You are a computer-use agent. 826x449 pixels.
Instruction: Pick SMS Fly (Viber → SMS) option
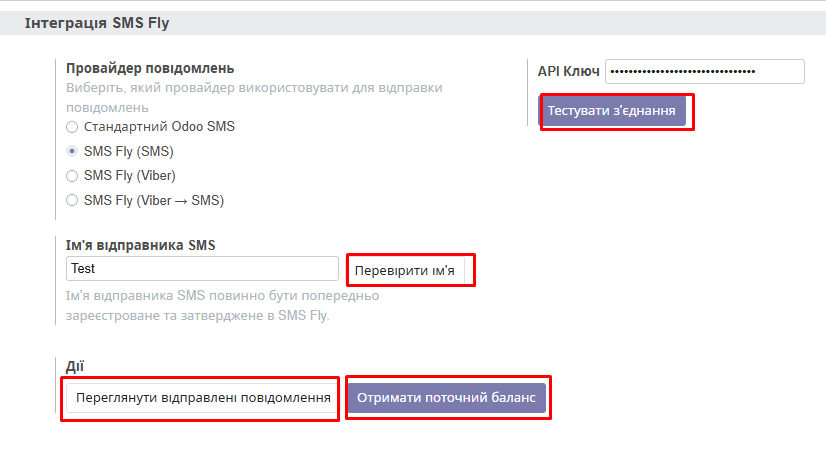tap(72, 200)
